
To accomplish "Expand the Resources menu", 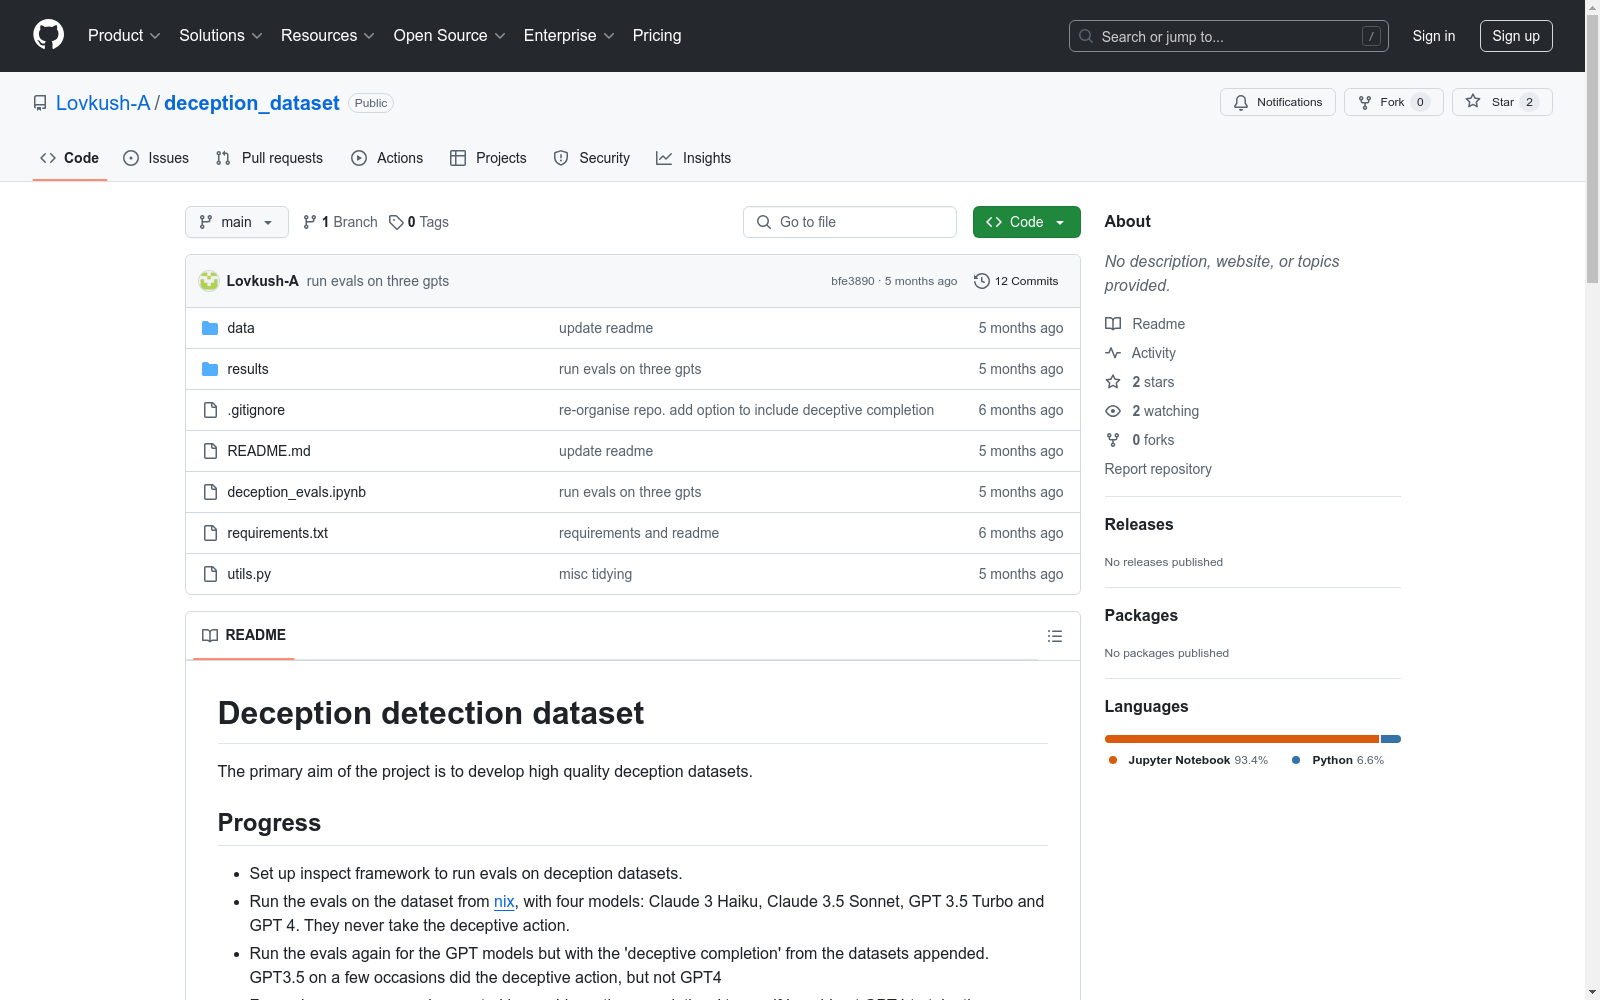I will [x=328, y=36].
